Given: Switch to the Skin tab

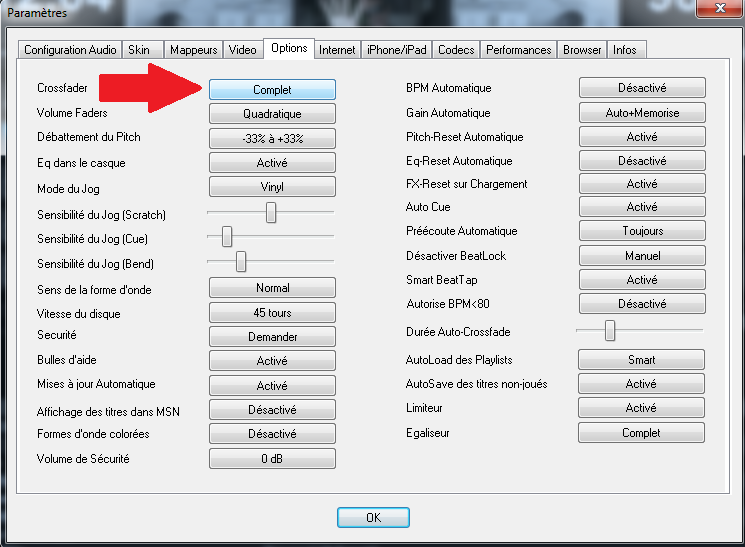Looking at the screenshot, I should click(x=143, y=50).
